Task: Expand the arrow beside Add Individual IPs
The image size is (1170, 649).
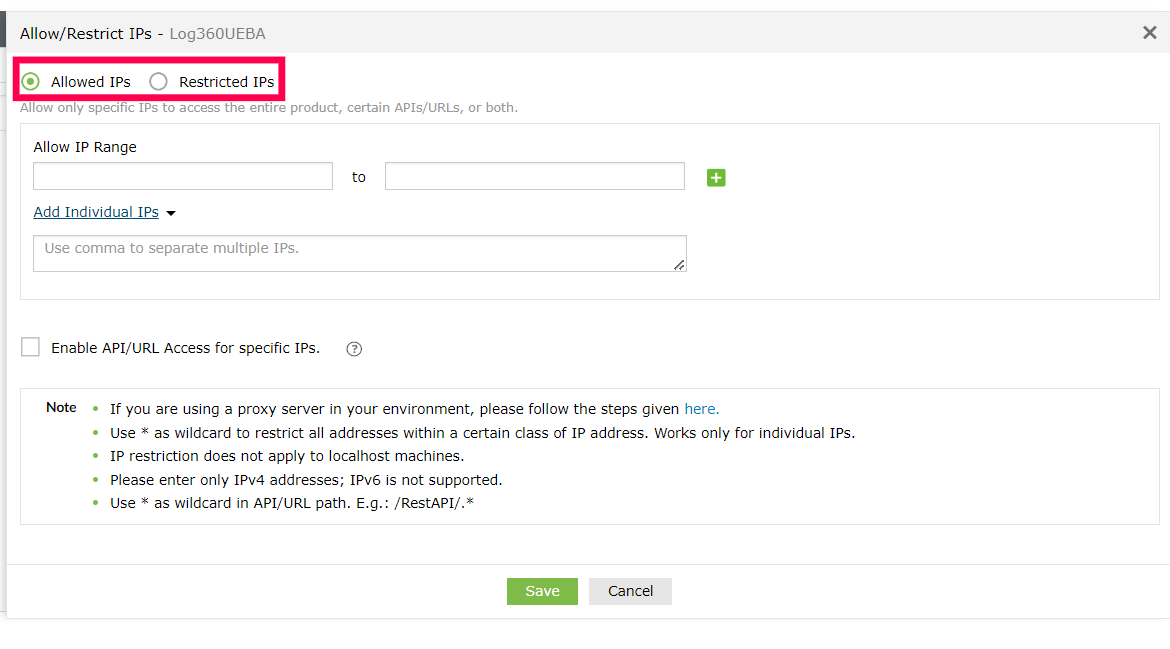Action: 171,213
